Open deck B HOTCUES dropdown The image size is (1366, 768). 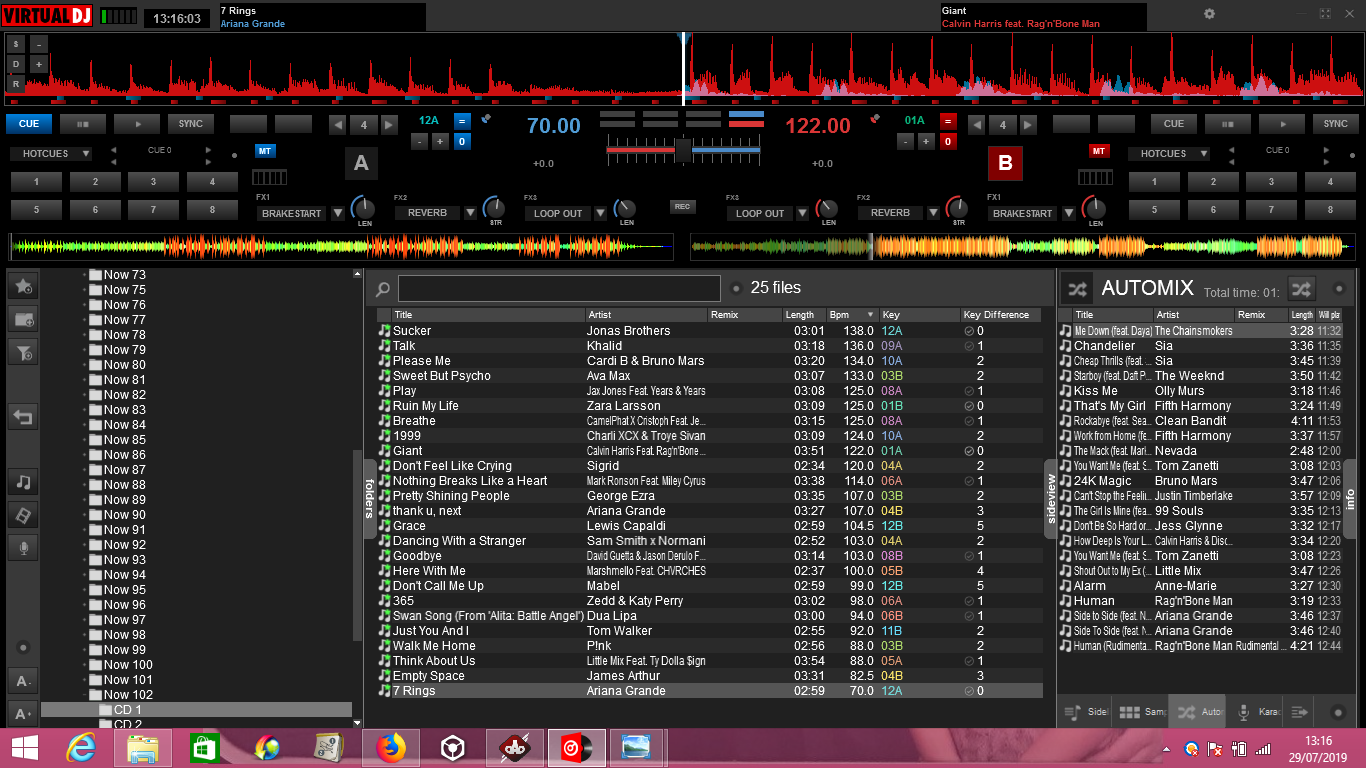1169,154
